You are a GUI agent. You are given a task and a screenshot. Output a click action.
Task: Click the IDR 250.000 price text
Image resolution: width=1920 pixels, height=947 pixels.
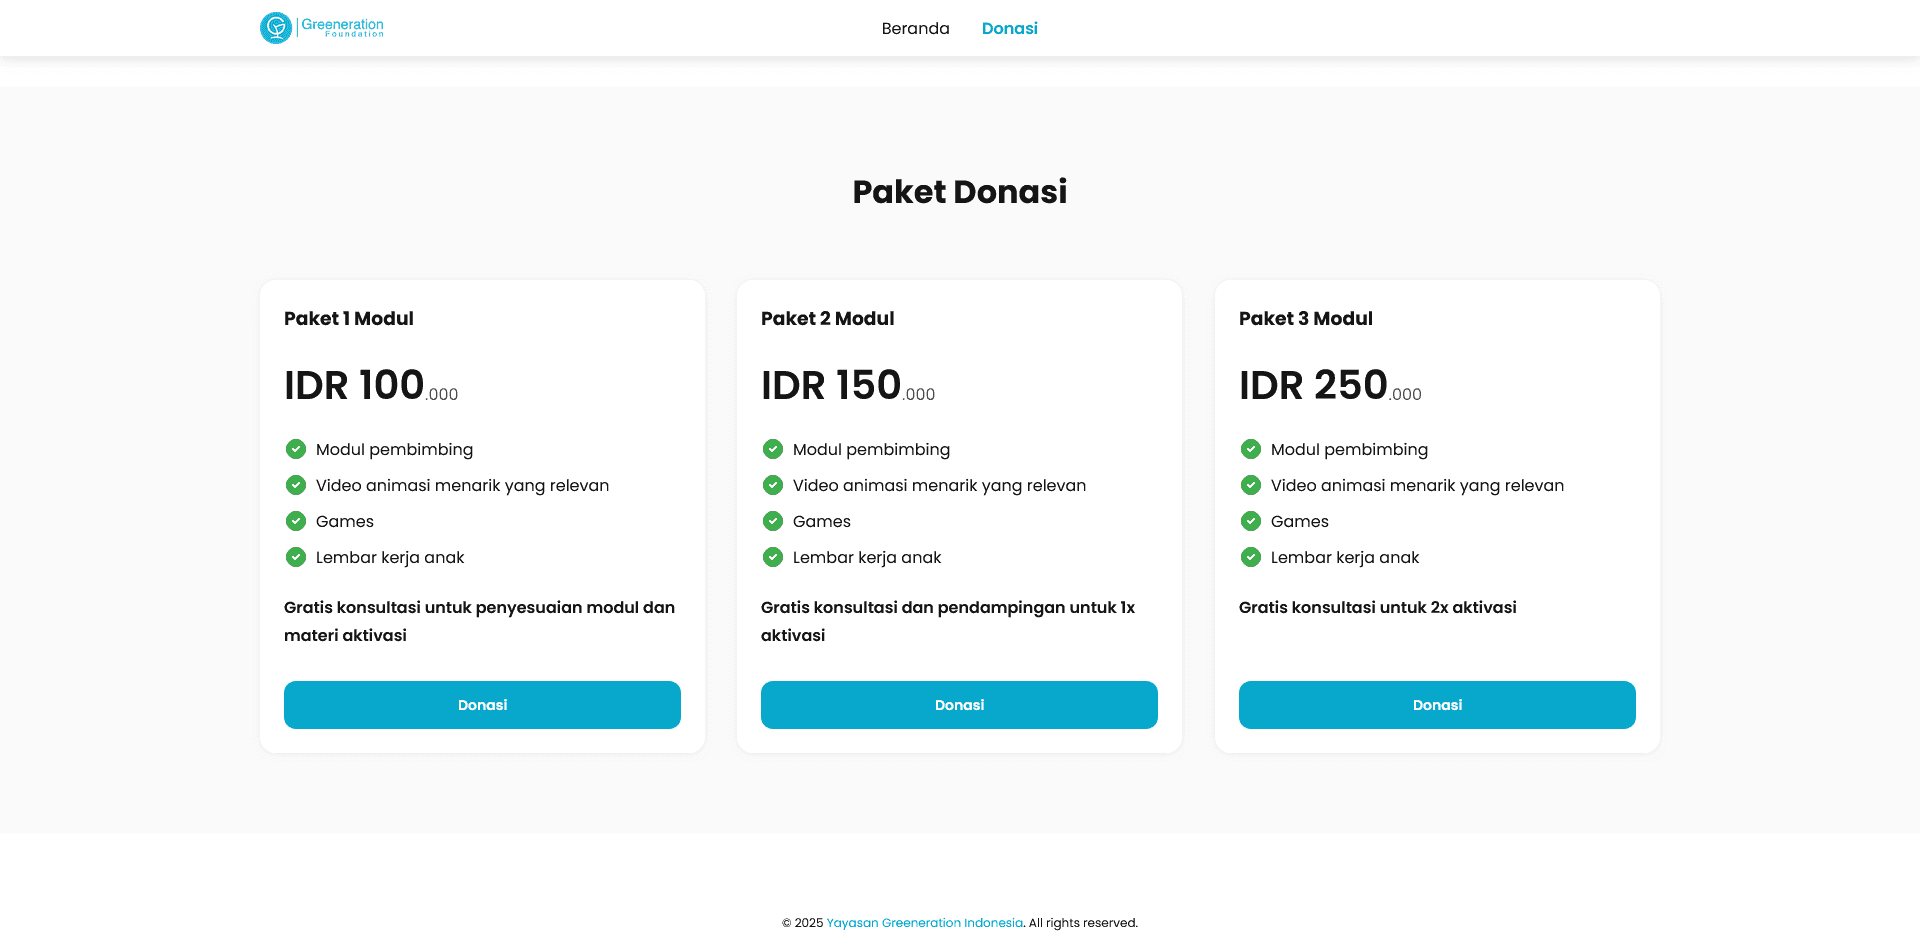[1330, 385]
